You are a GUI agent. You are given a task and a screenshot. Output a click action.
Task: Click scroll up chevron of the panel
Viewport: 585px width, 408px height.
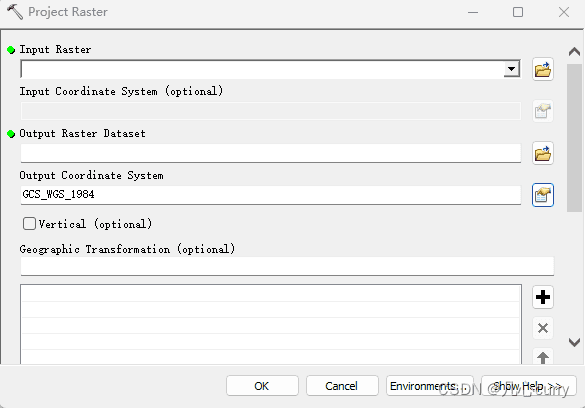point(574,52)
